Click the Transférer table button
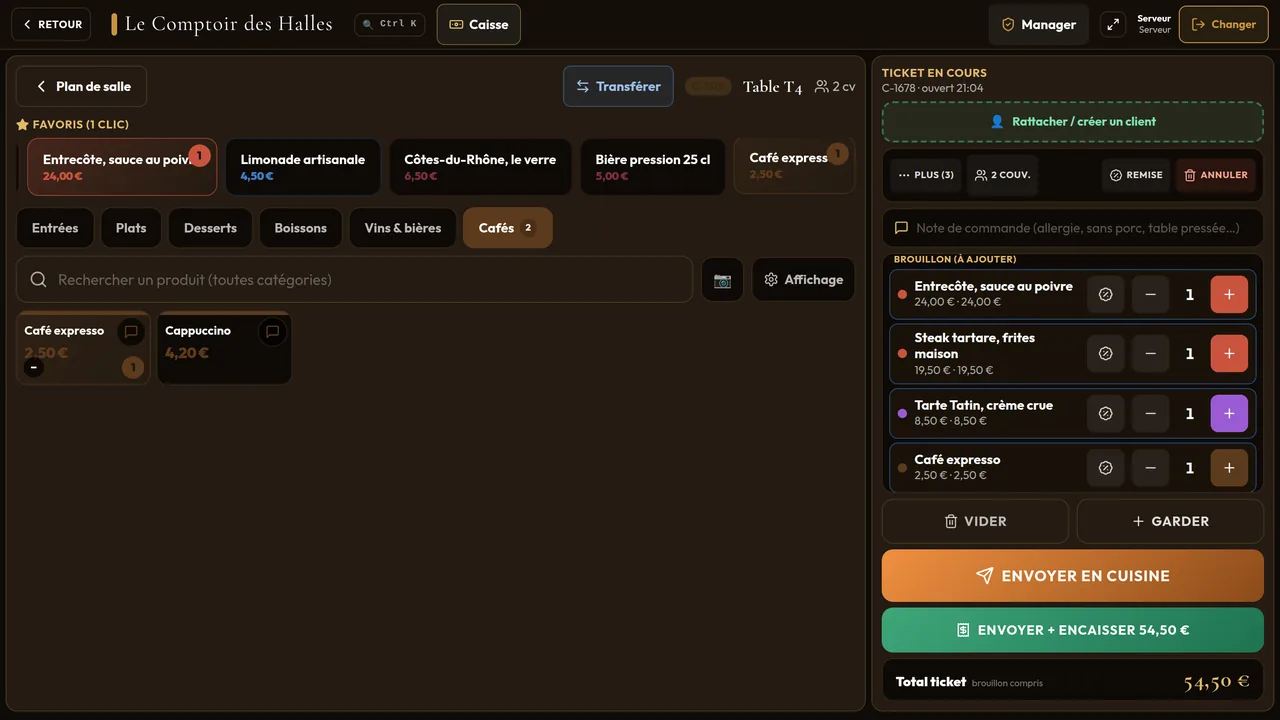Screen dimensions: 1280x720 (618, 86)
